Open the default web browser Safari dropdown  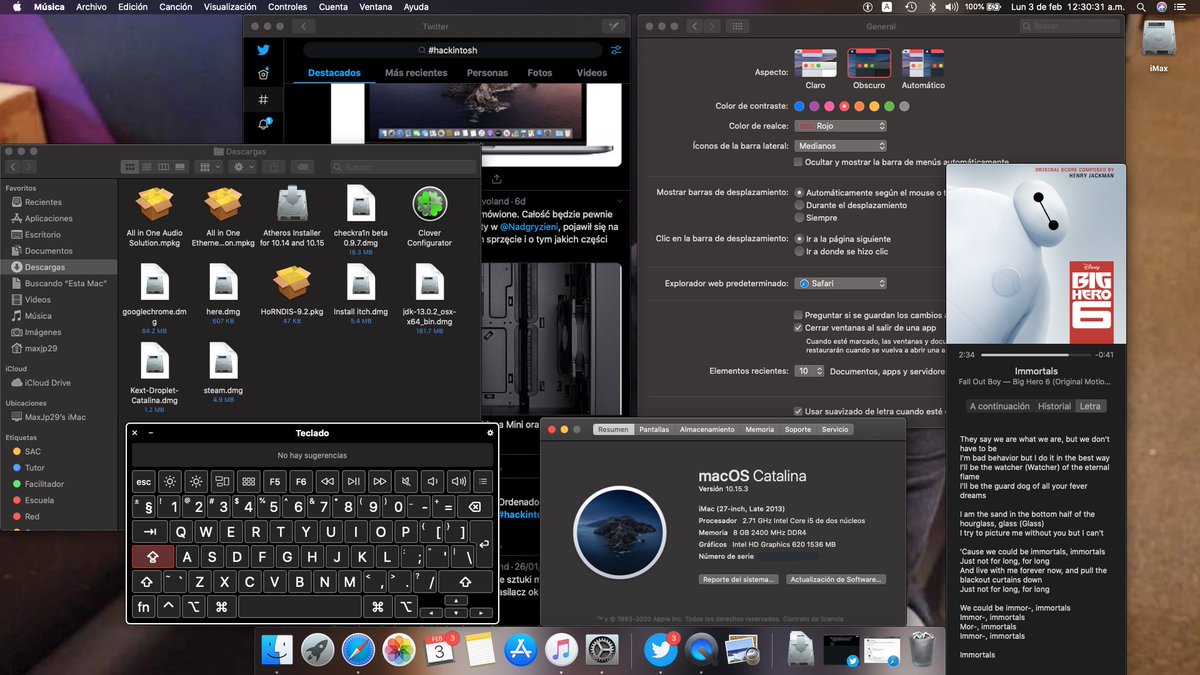tap(840, 284)
